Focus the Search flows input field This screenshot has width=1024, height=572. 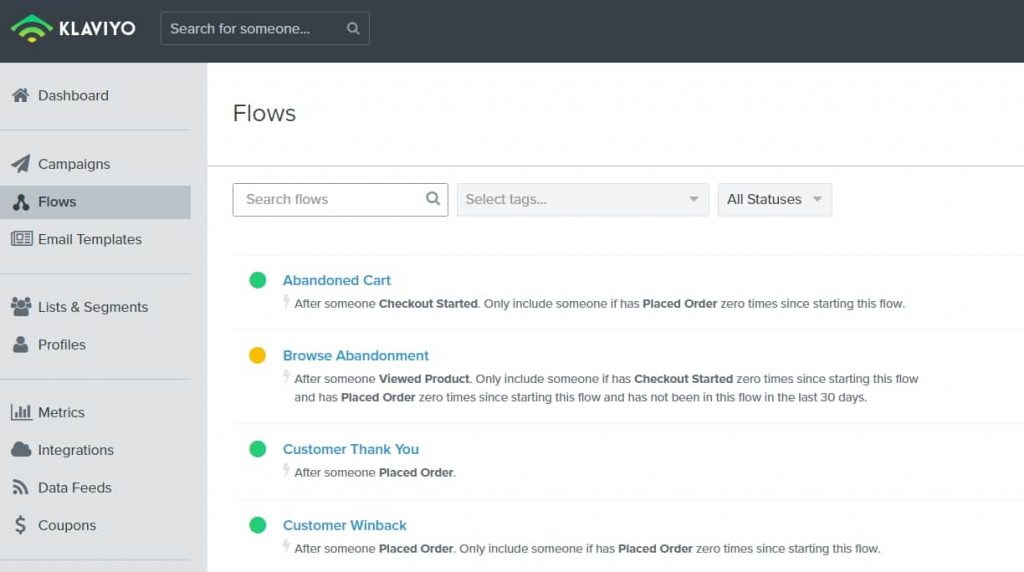[x=330, y=199]
